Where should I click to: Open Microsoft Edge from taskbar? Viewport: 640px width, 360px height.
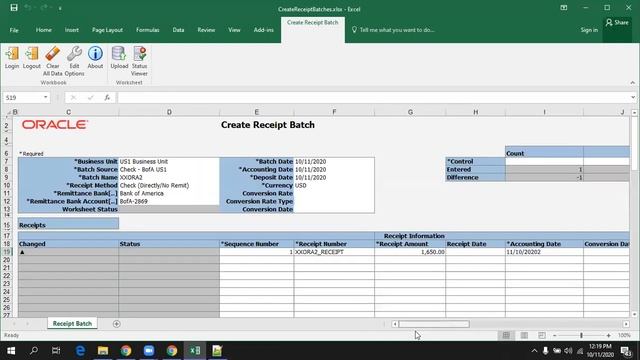click(80, 351)
